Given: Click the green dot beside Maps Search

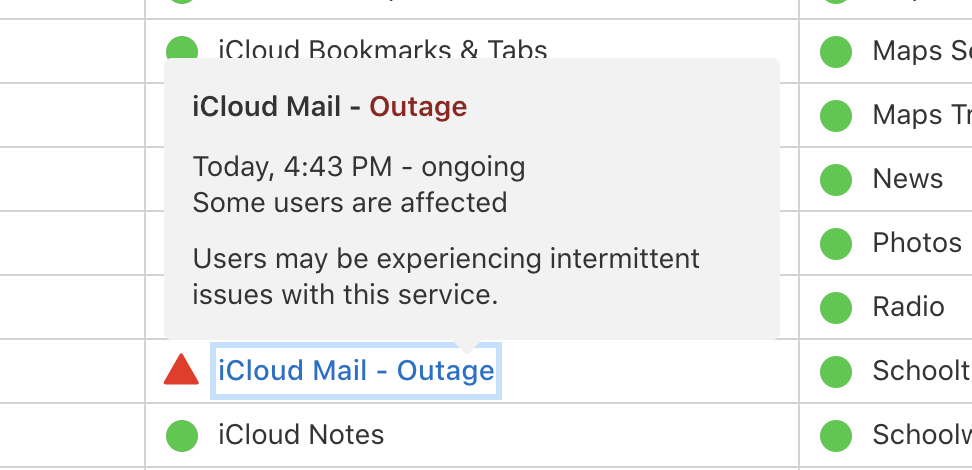Looking at the screenshot, I should coord(835,51).
